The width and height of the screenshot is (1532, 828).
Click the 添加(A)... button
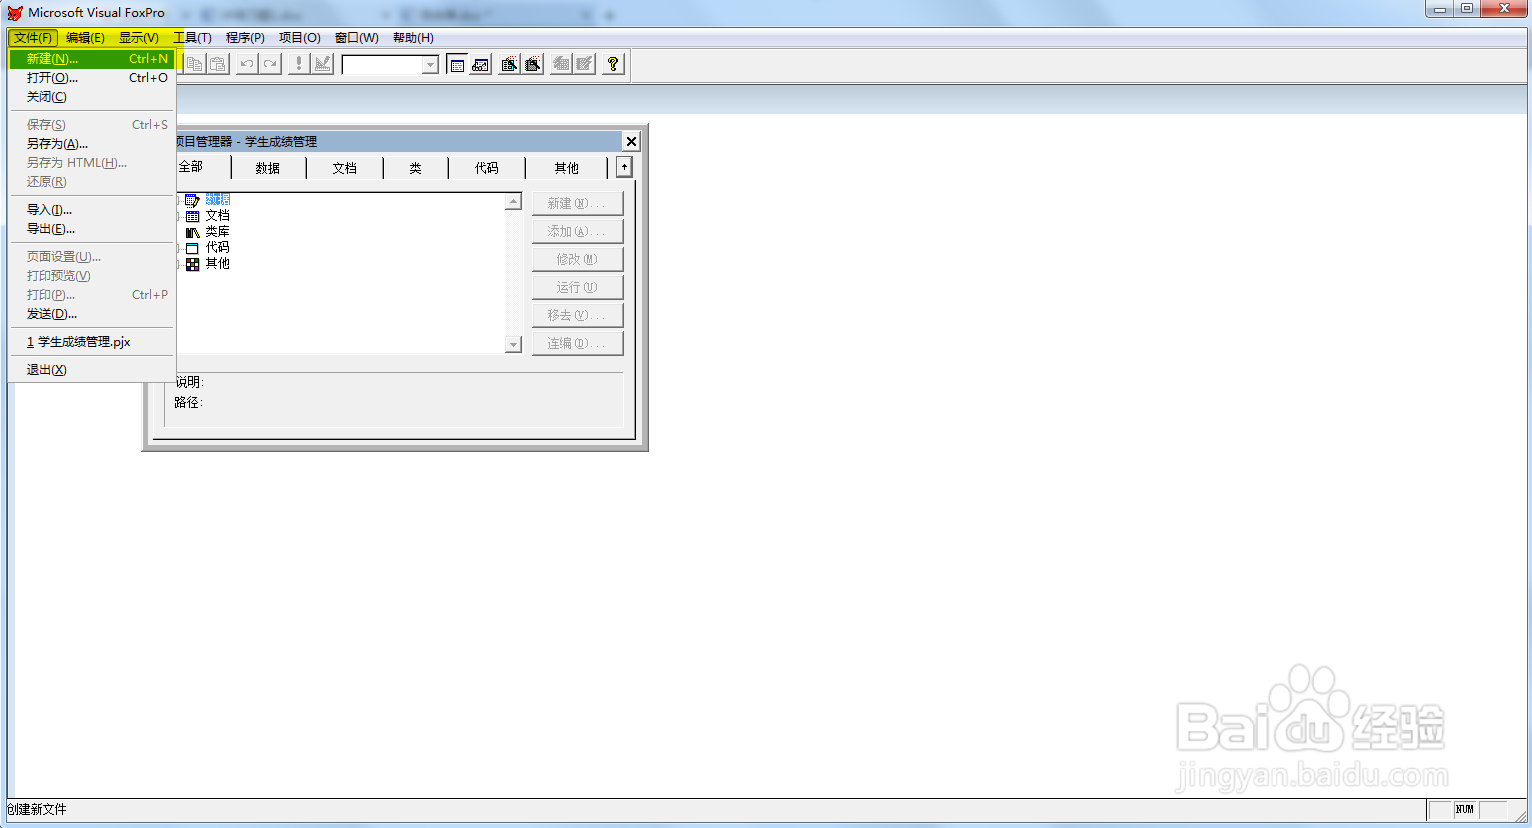(x=577, y=231)
